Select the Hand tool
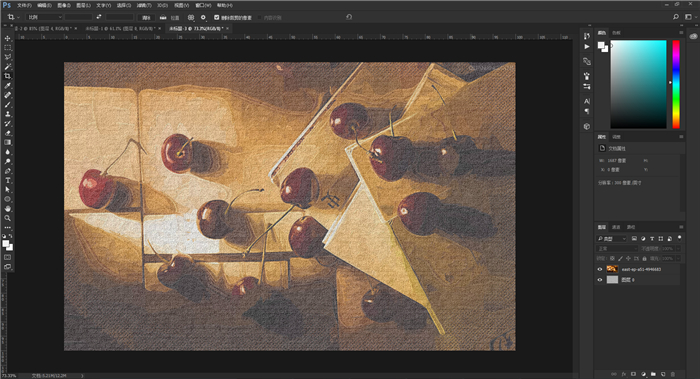 tap(8, 208)
